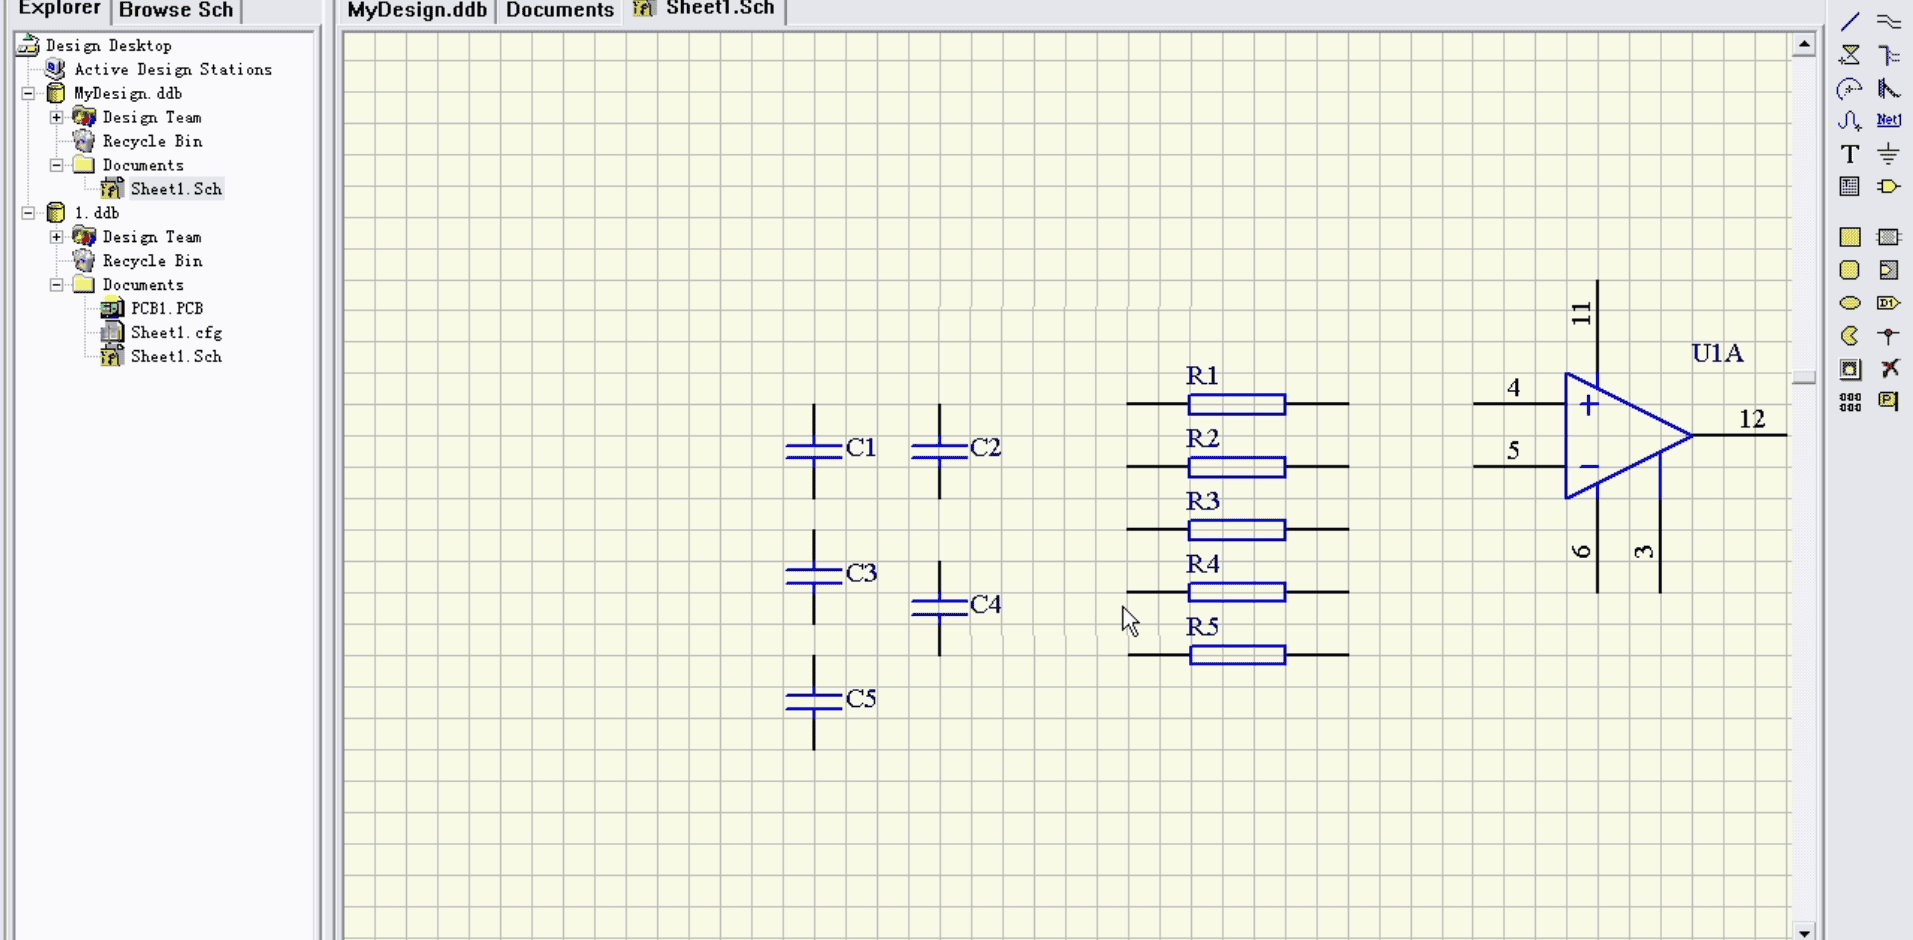Select the Rounded Rectangle tool

[x=1850, y=270]
